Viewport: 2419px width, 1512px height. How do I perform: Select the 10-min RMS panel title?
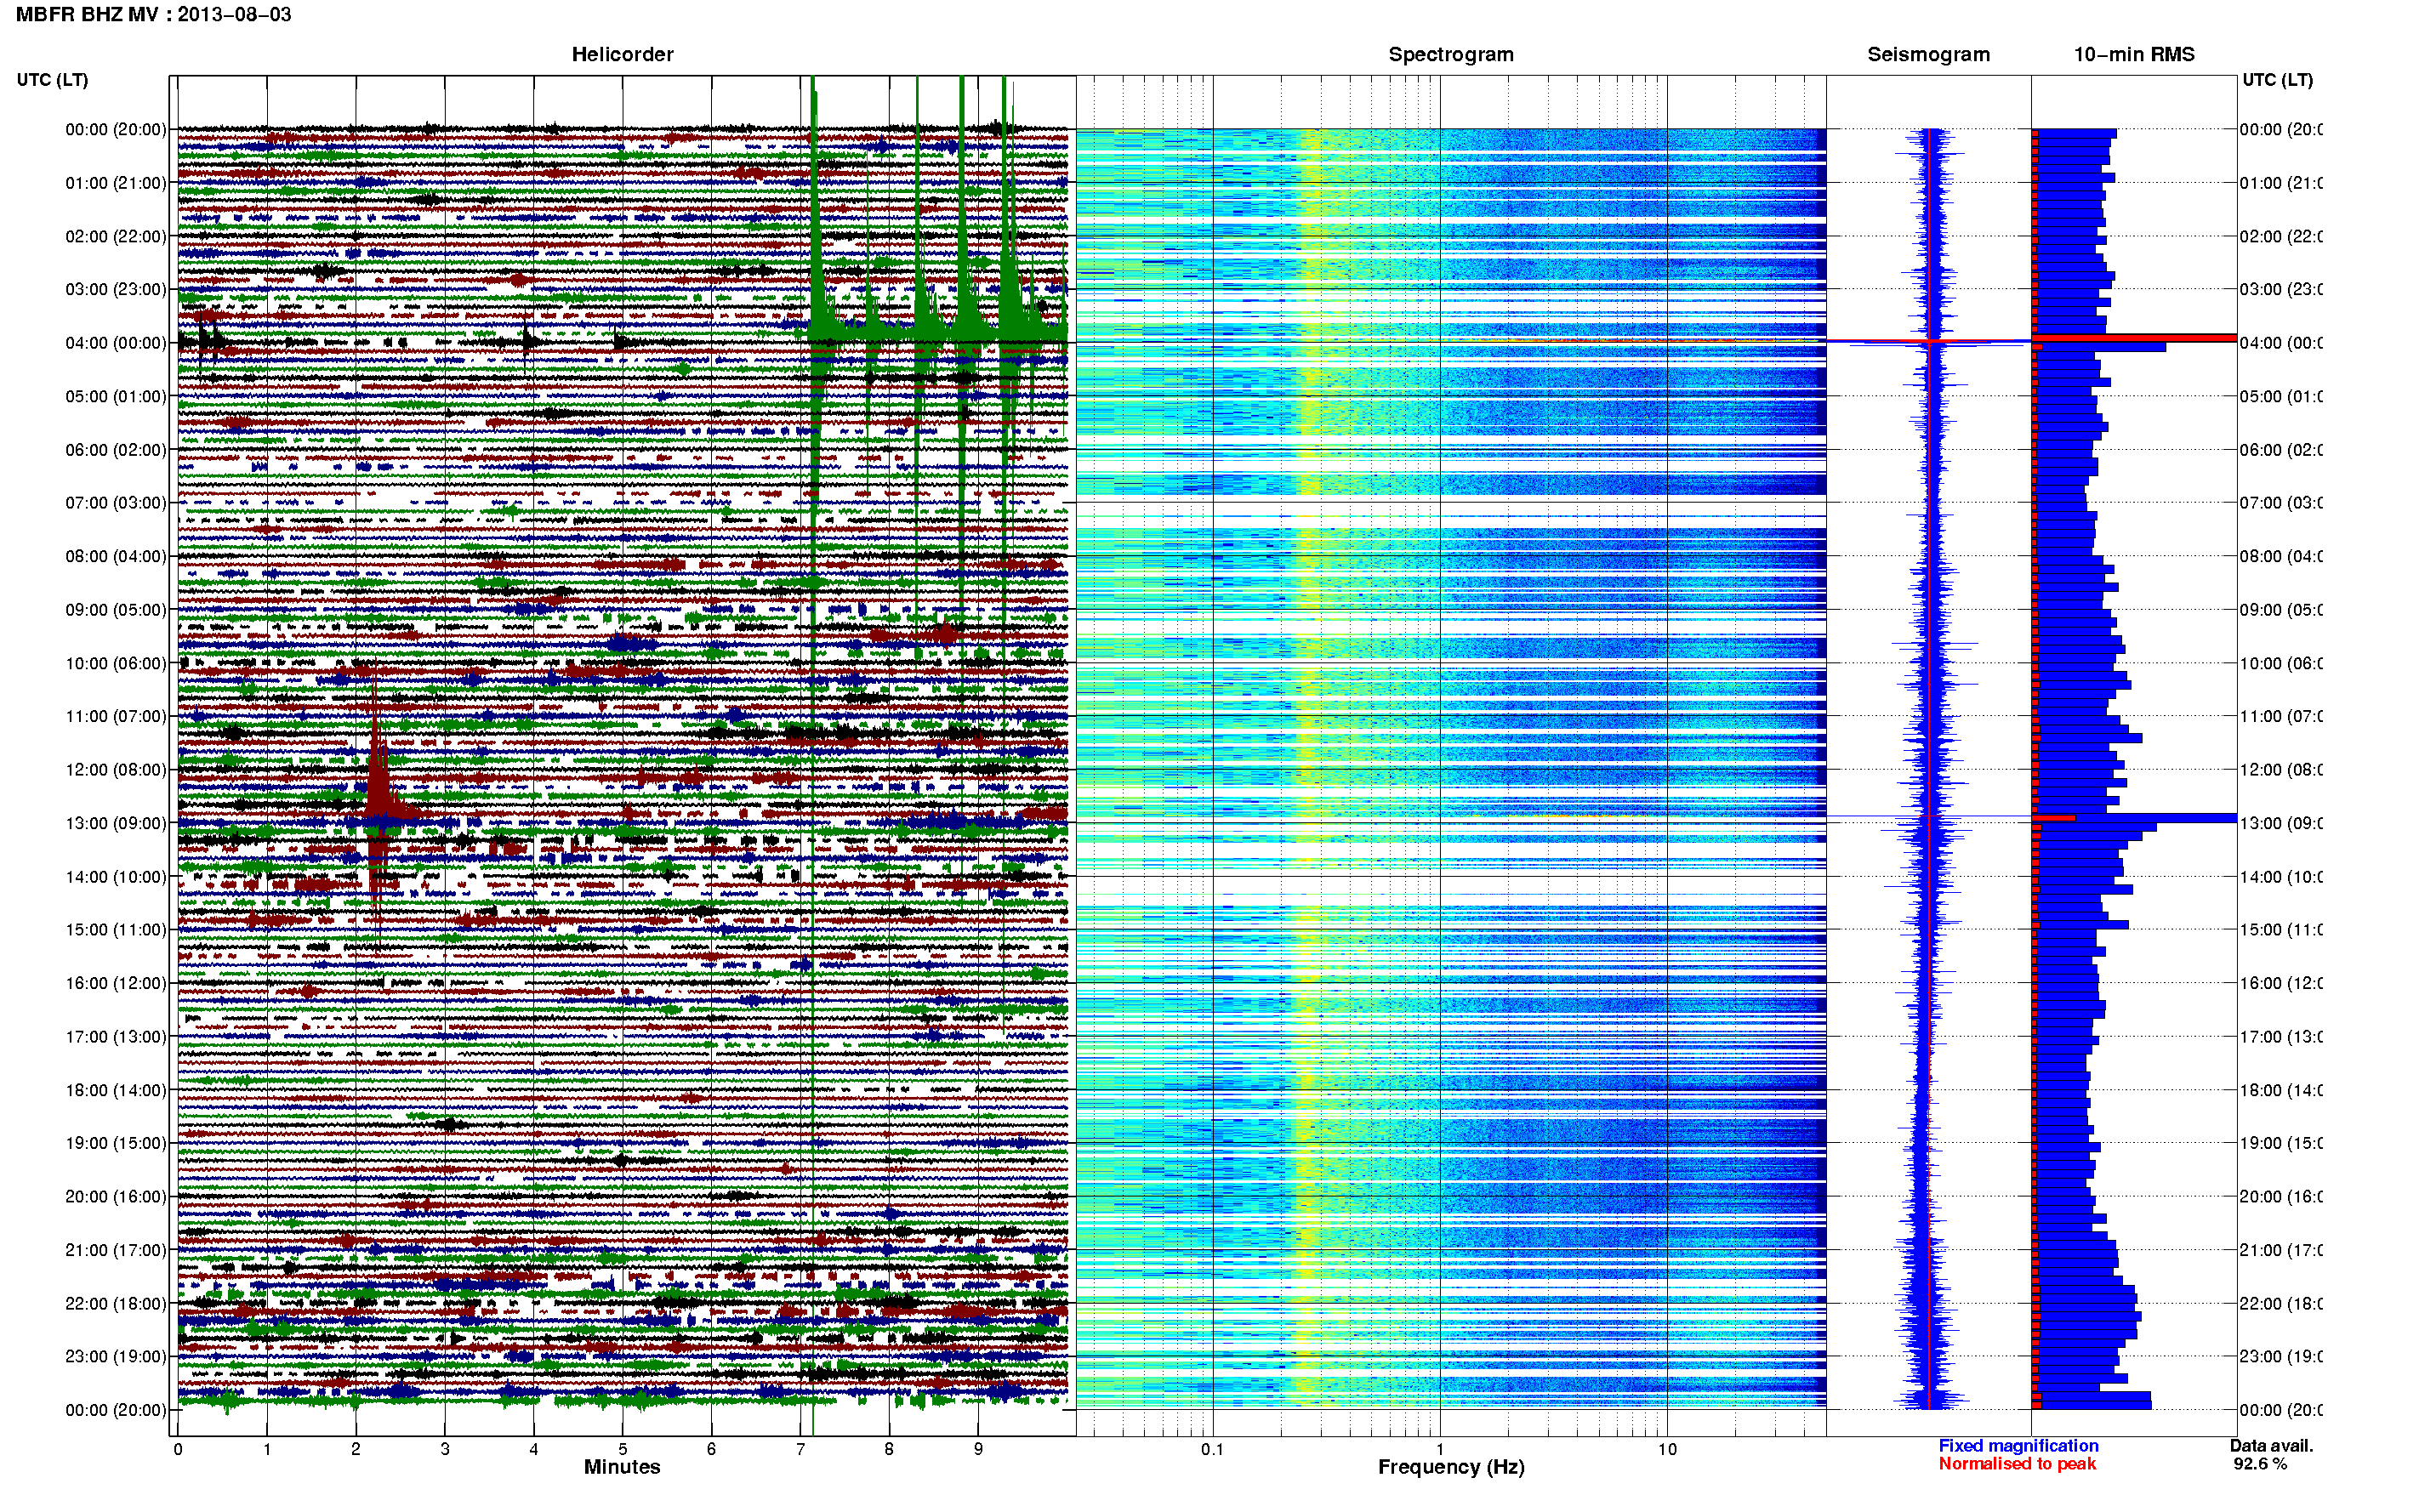tap(2133, 54)
